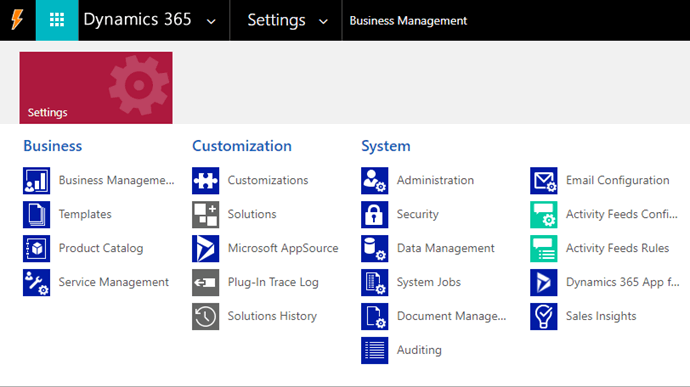This screenshot has width=690, height=387.
Task: Click the Security padlock icon
Action: pyautogui.click(x=374, y=214)
